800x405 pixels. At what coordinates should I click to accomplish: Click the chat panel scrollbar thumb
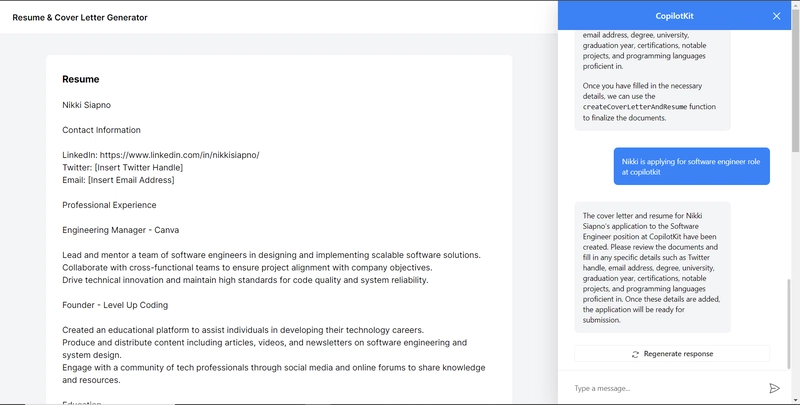point(789,323)
